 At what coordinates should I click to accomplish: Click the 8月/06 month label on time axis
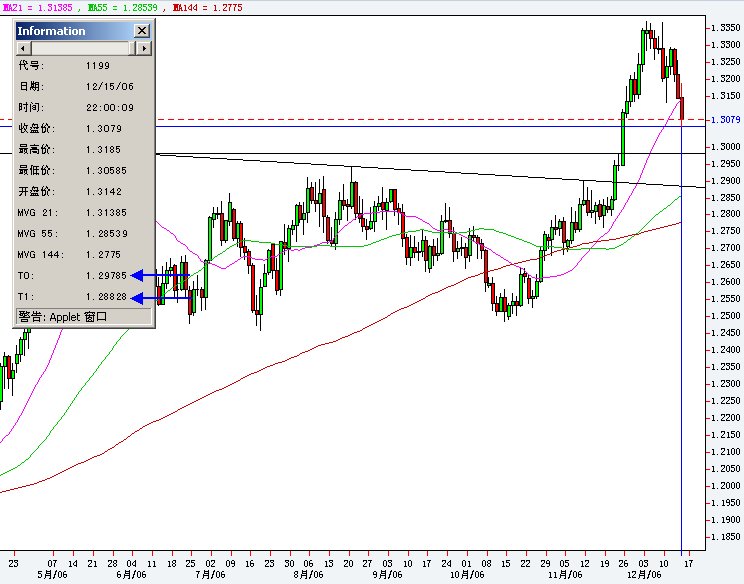(x=308, y=575)
